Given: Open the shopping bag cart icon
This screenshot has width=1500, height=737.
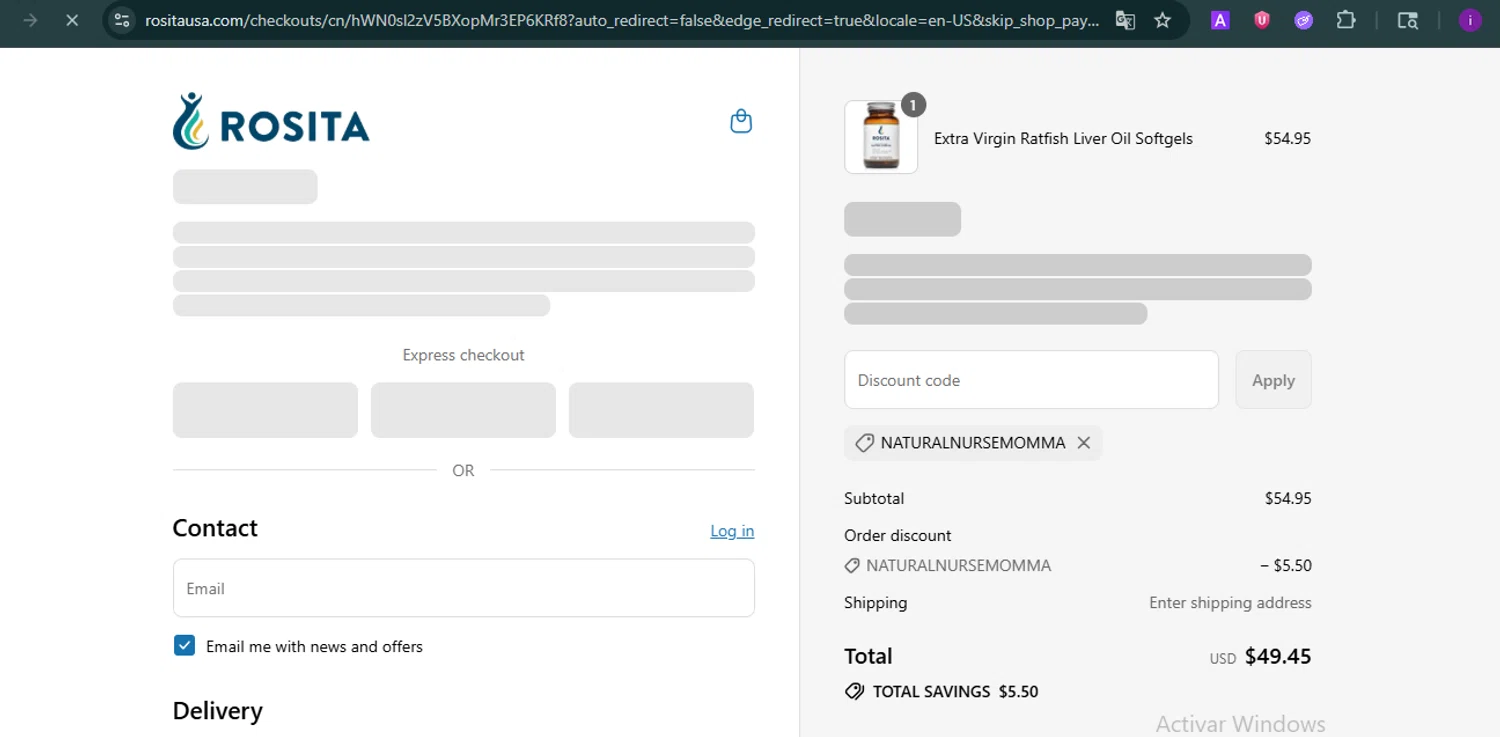Looking at the screenshot, I should pyautogui.click(x=741, y=121).
